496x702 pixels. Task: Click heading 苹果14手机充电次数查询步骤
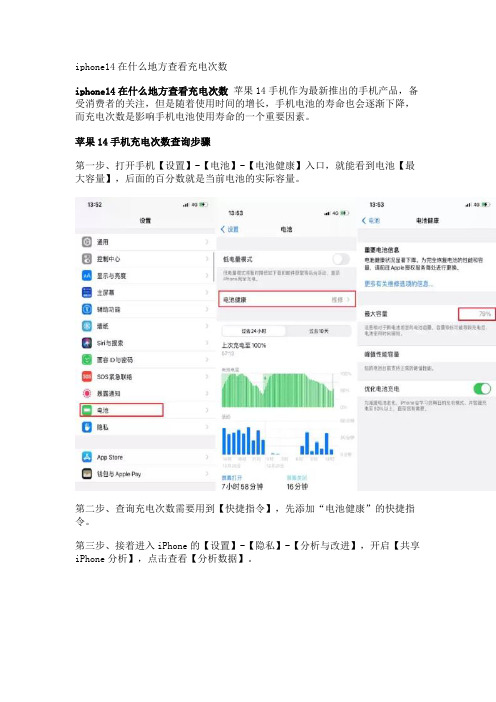(x=143, y=142)
